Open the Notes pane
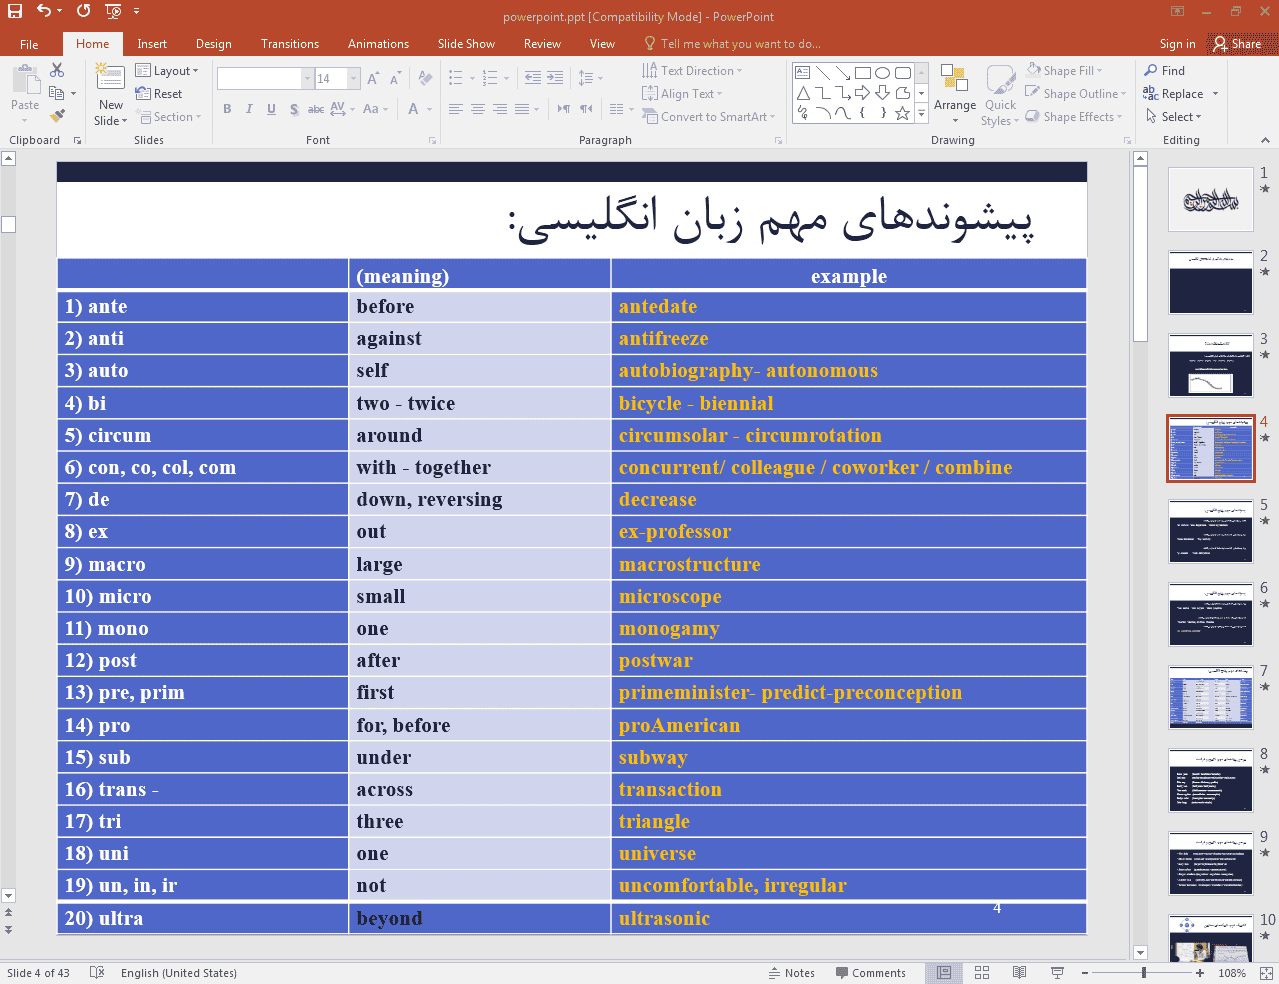The width and height of the screenshot is (1279, 984). tap(792, 973)
